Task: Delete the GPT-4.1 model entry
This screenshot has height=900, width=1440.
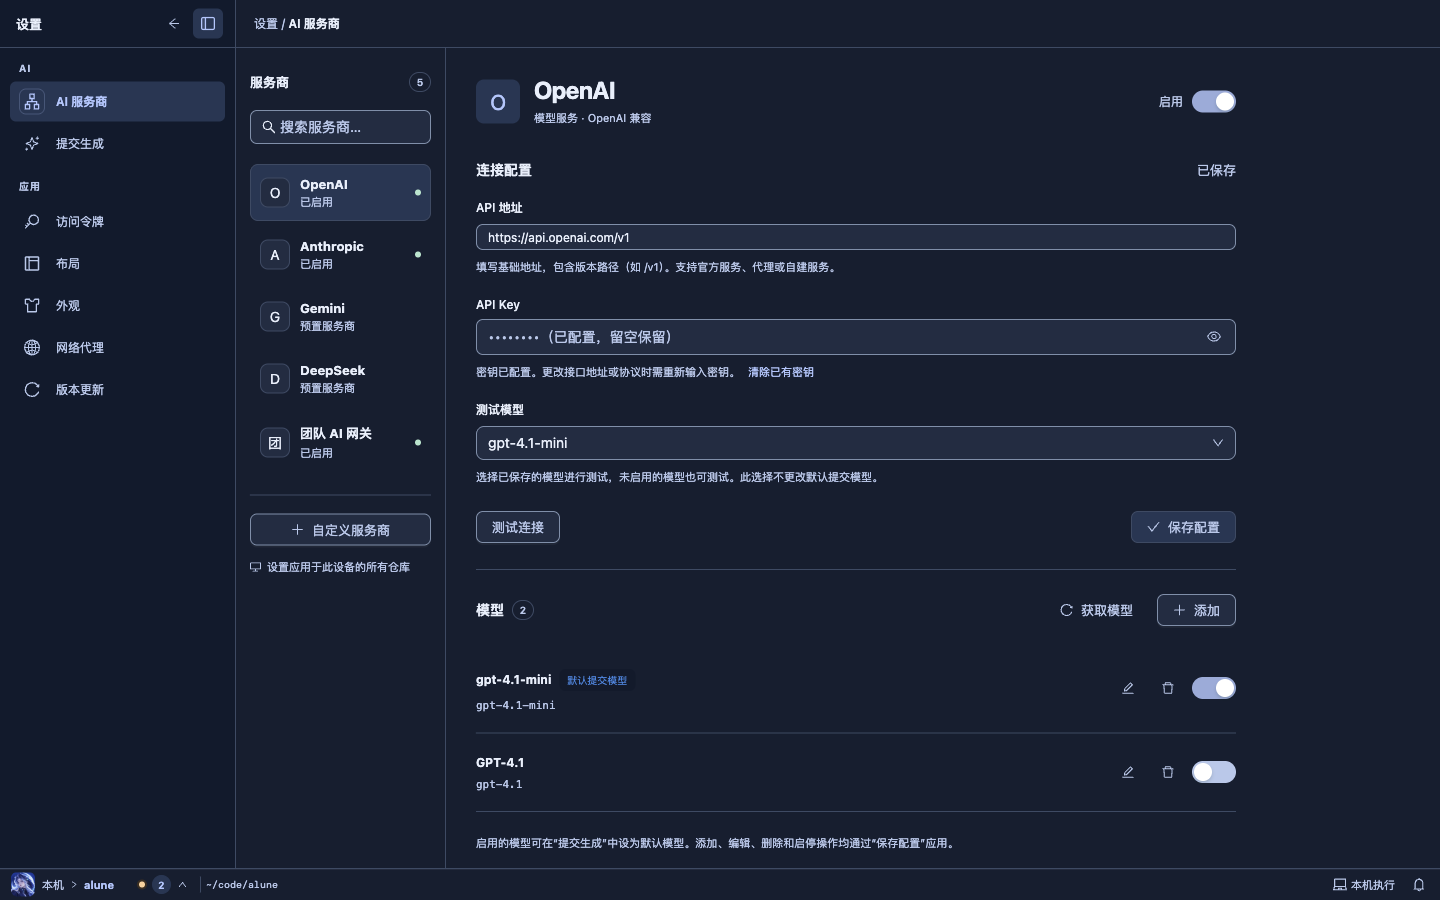Action: point(1167,772)
